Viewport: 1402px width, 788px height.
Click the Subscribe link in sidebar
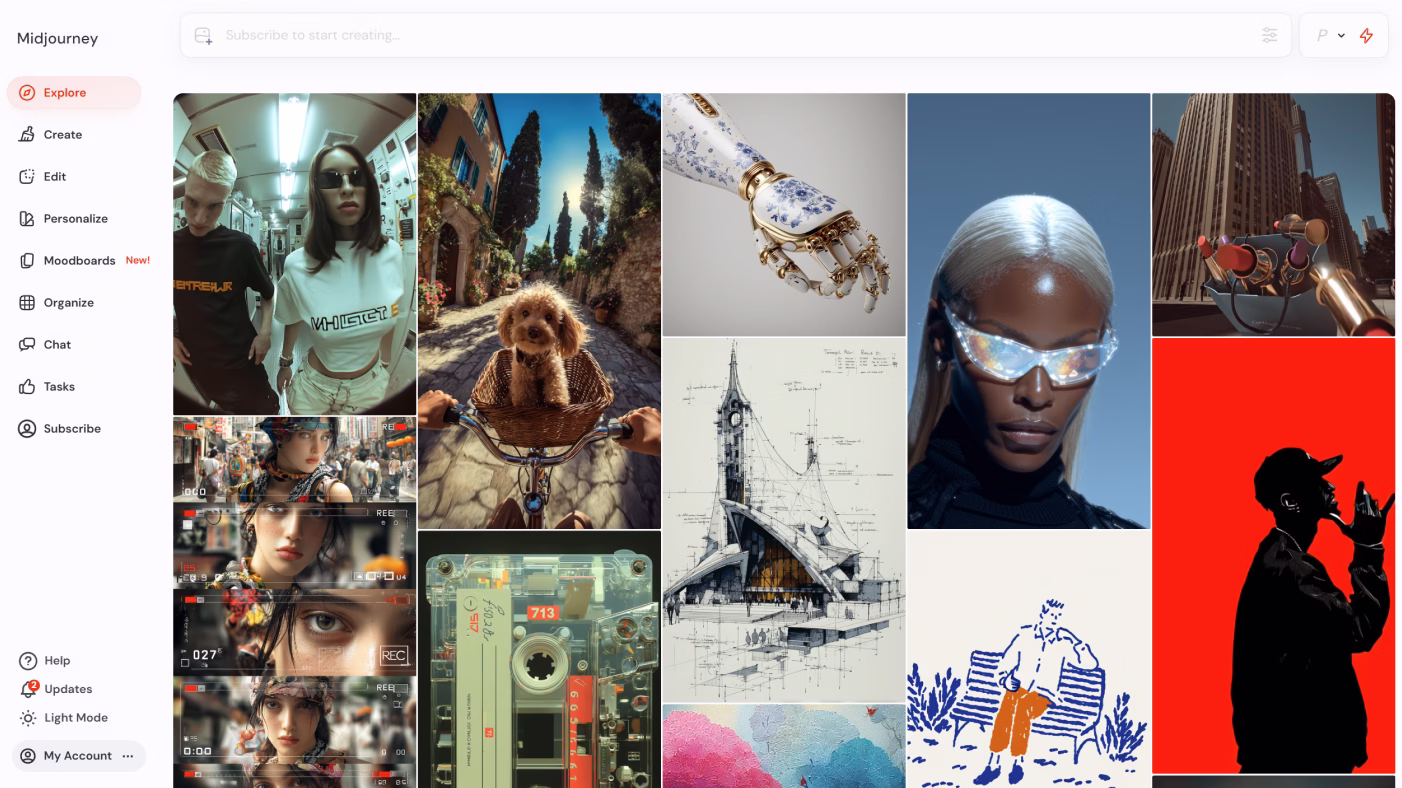pos(71,429)
